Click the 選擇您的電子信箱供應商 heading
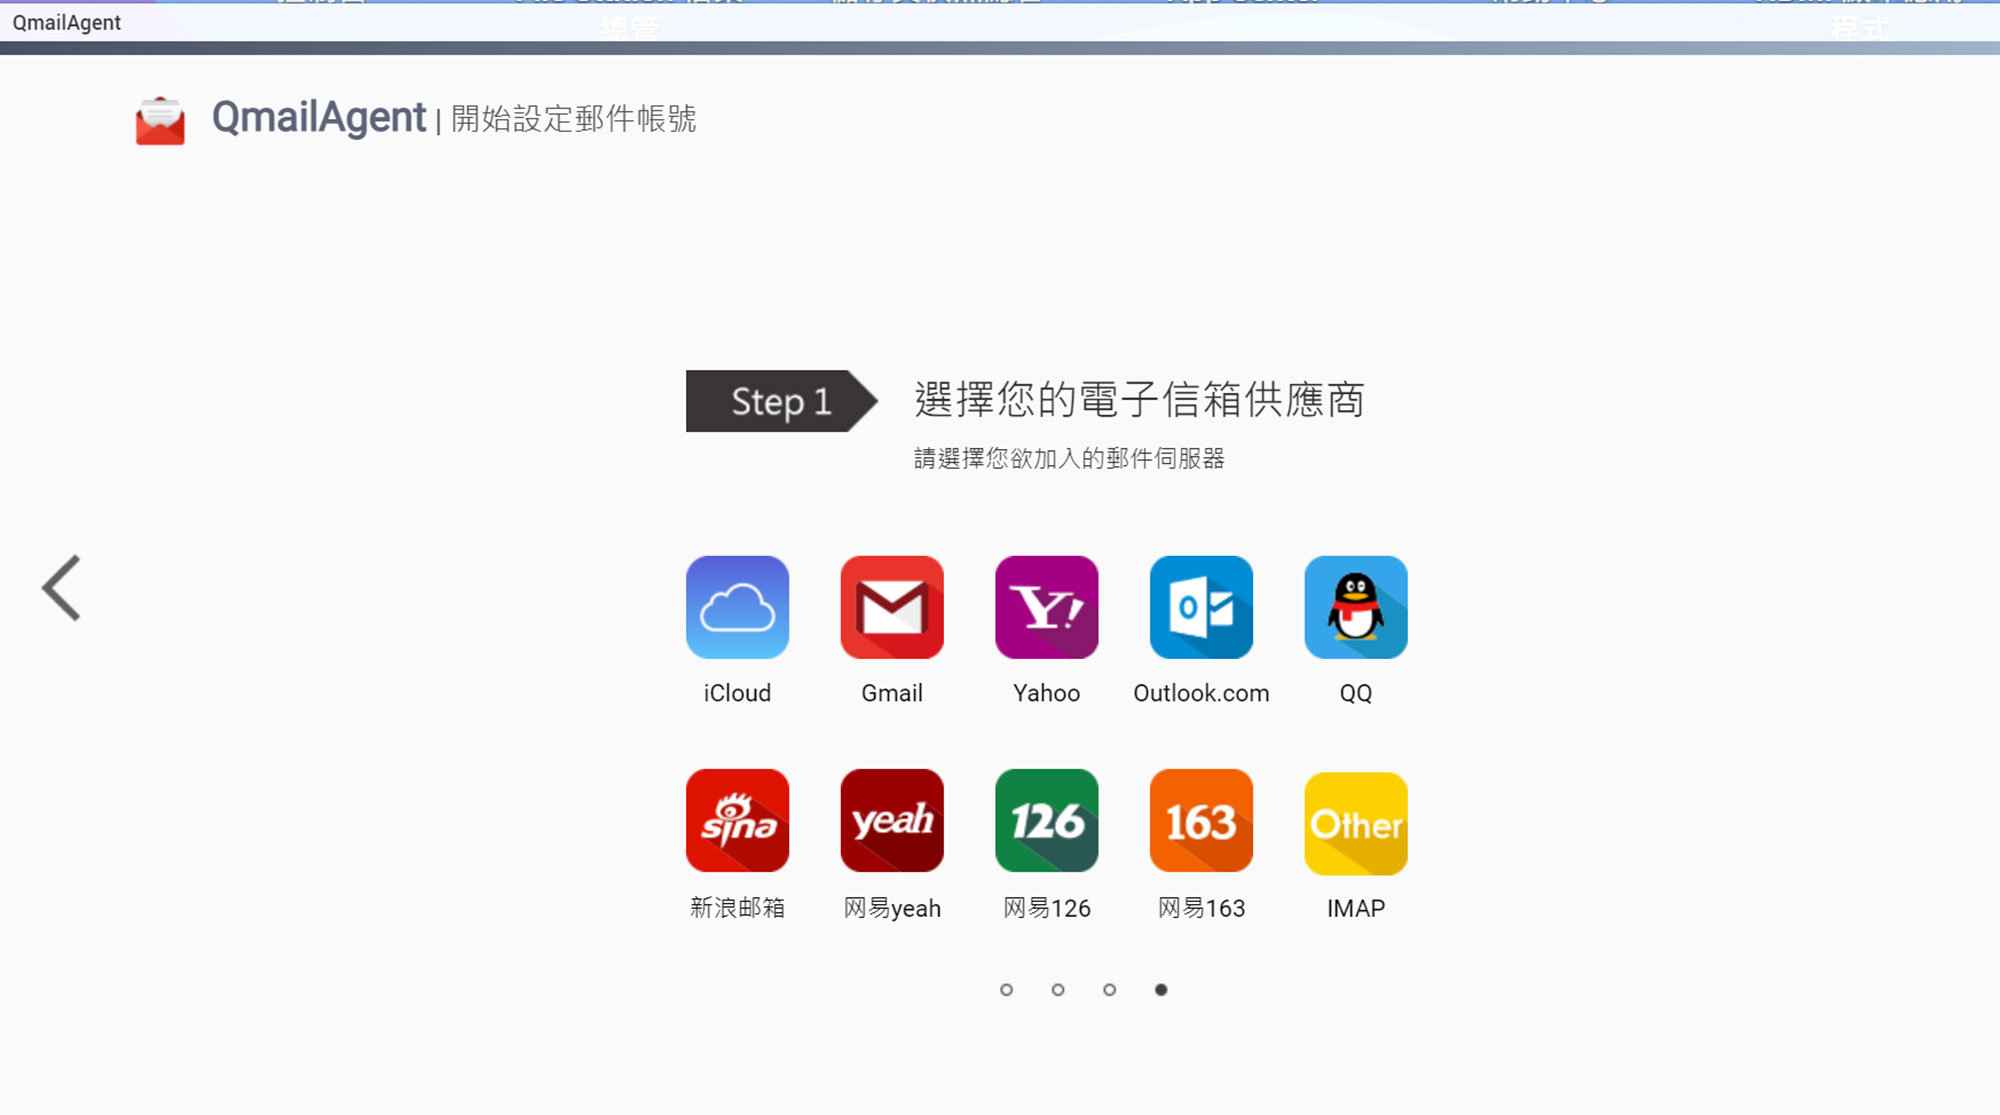The height and width of the screenshot is (1115, 2000). pos(1139,399)
